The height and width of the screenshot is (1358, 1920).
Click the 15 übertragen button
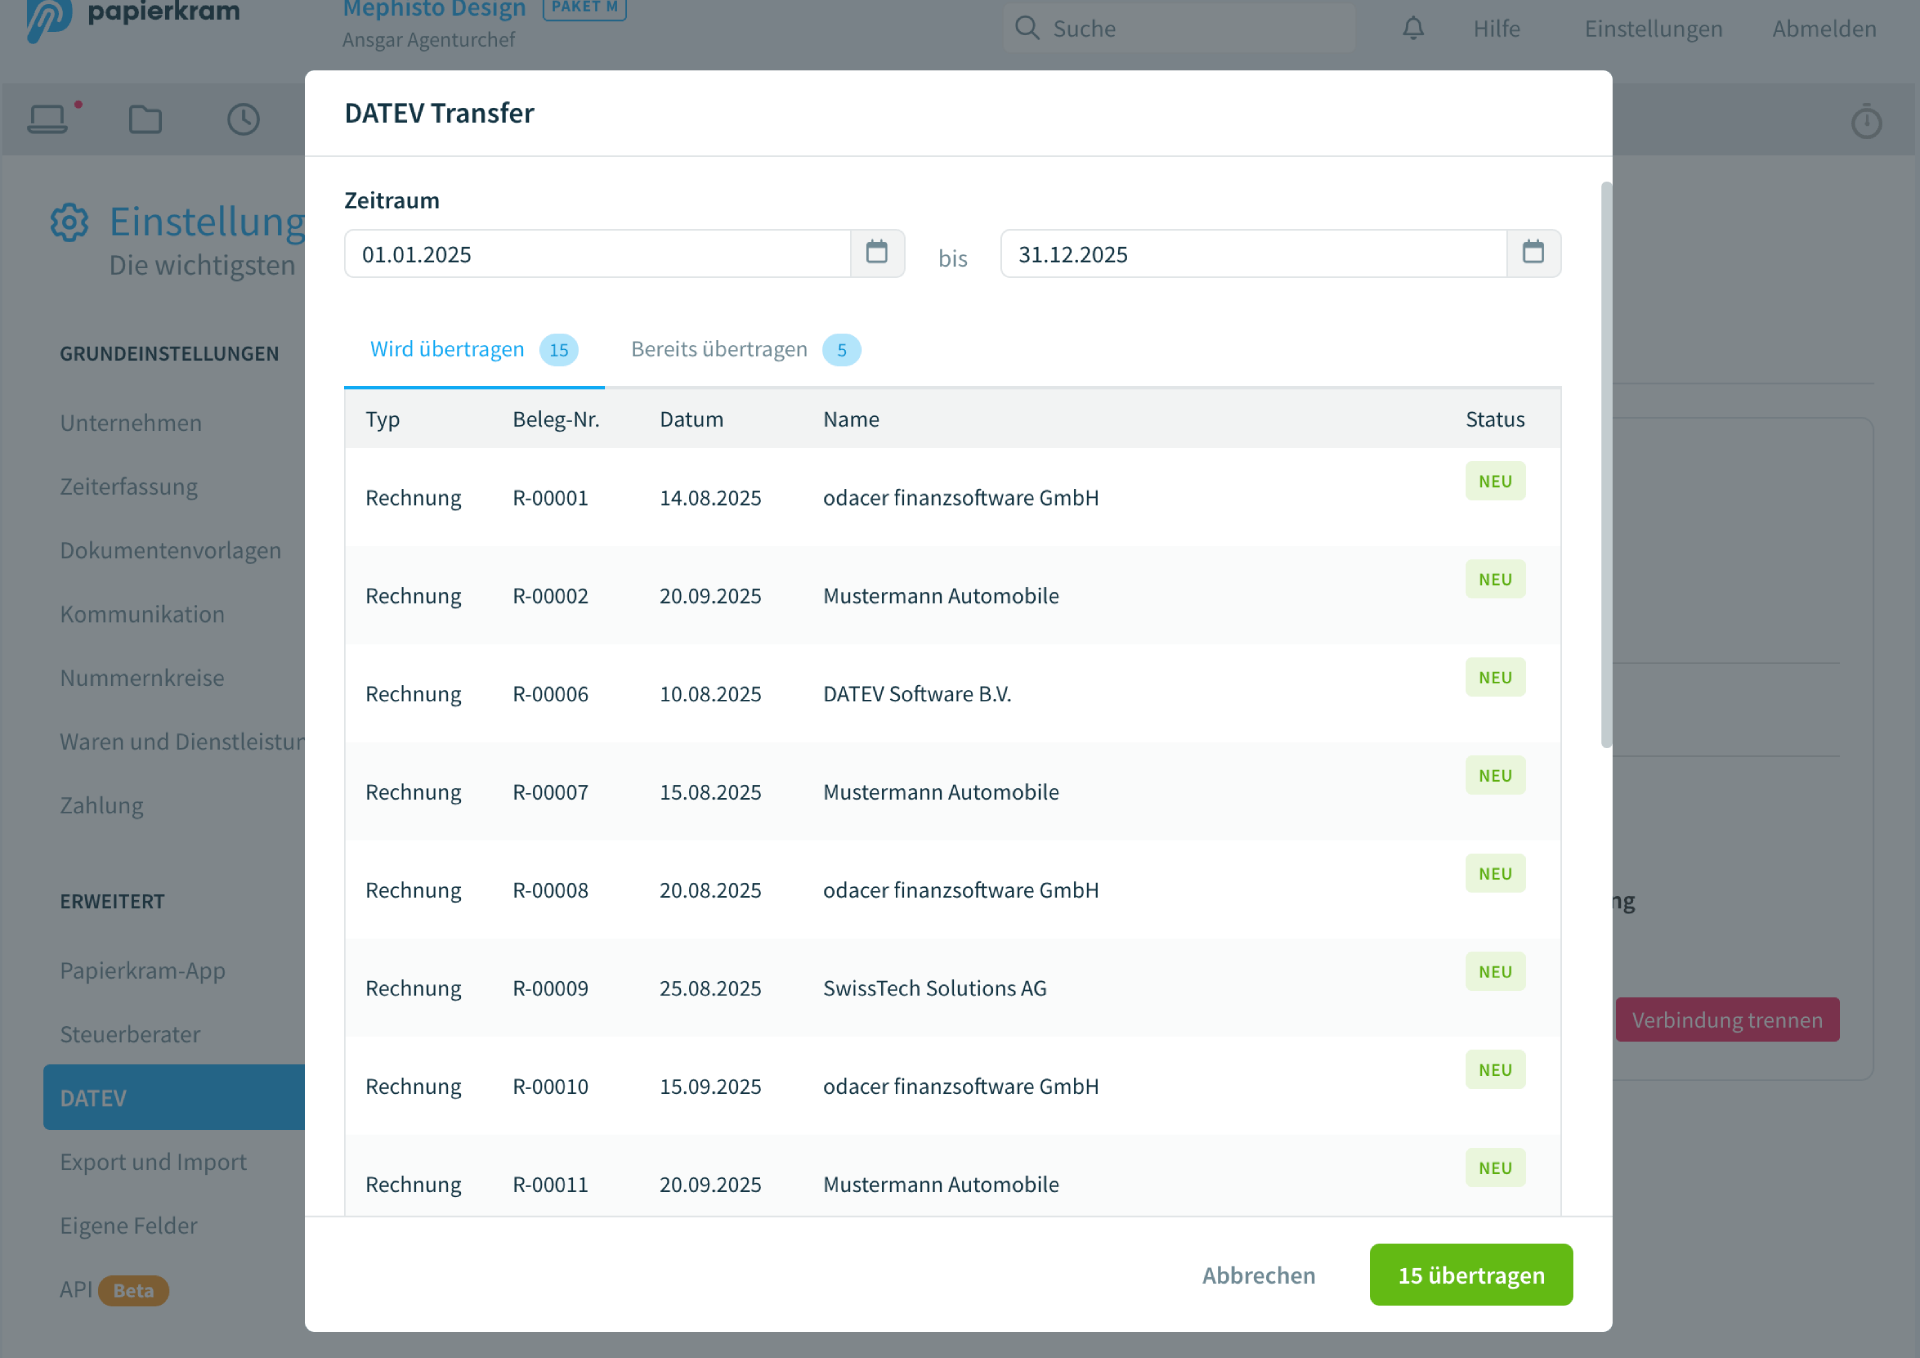tap(1470, 1275)
